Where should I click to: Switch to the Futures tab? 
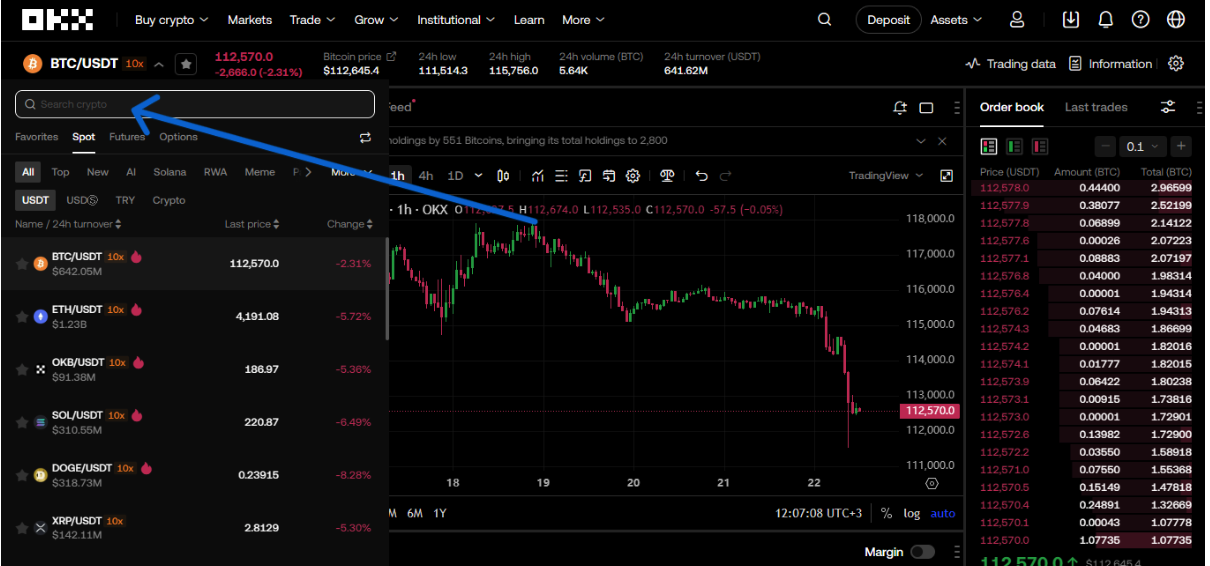point(127,137)
